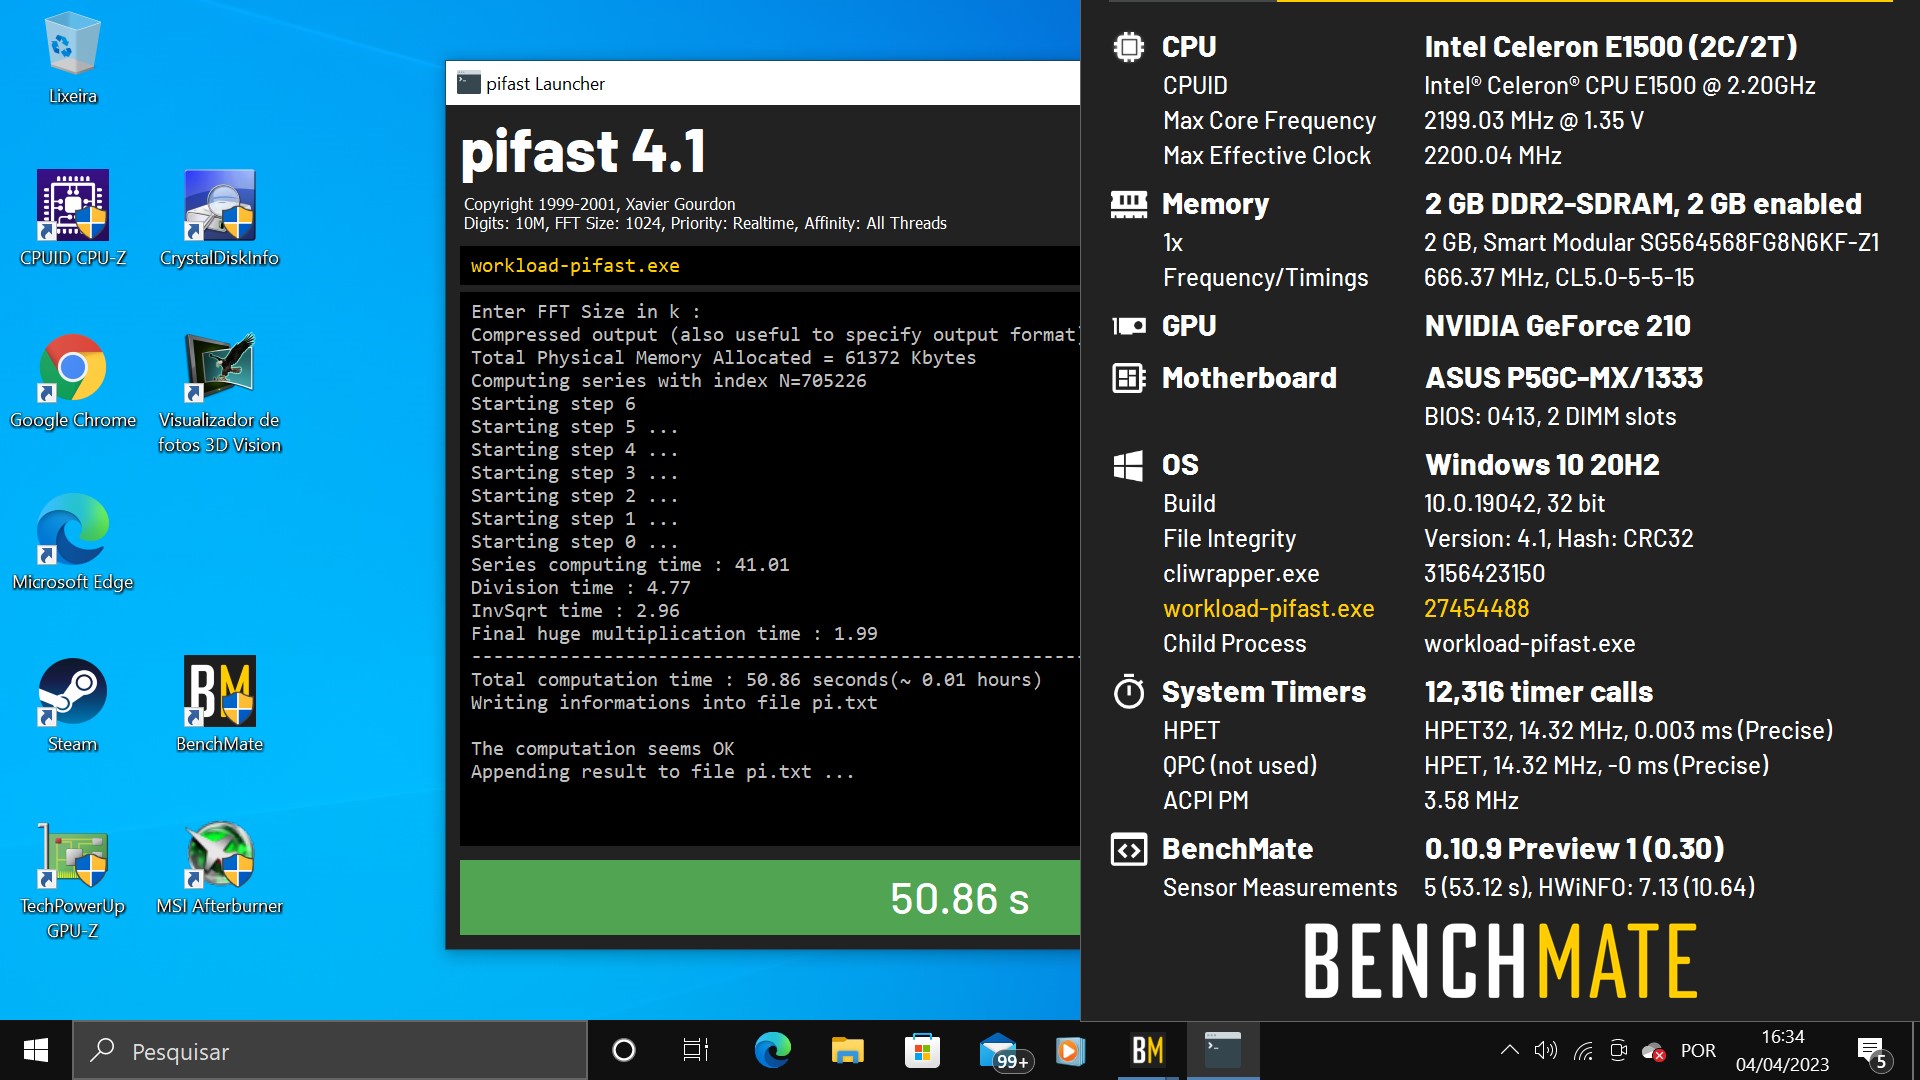Open Microsoft Edge from the taskbar
The image size is (1920, 1080).
pyautogui.click(x=772, y=1050)
